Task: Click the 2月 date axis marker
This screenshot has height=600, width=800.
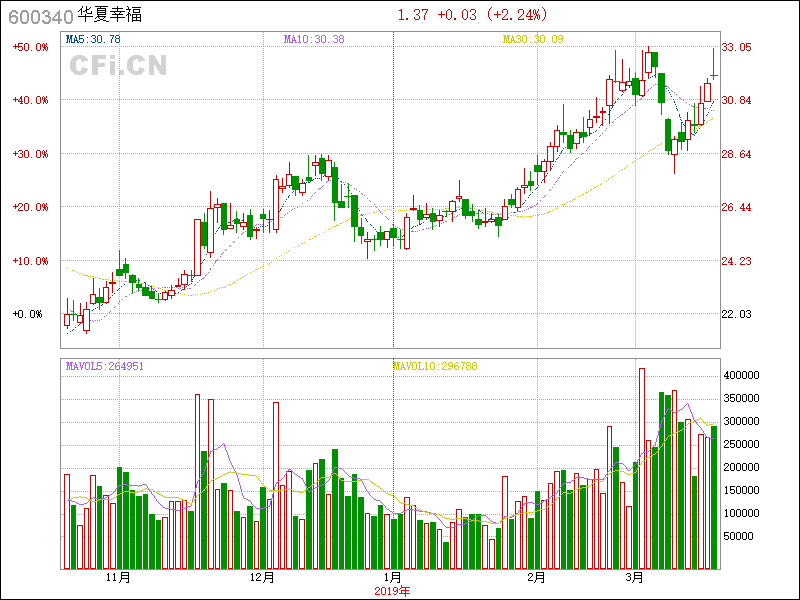Action: pyautogui.click(x=536, y=577)
